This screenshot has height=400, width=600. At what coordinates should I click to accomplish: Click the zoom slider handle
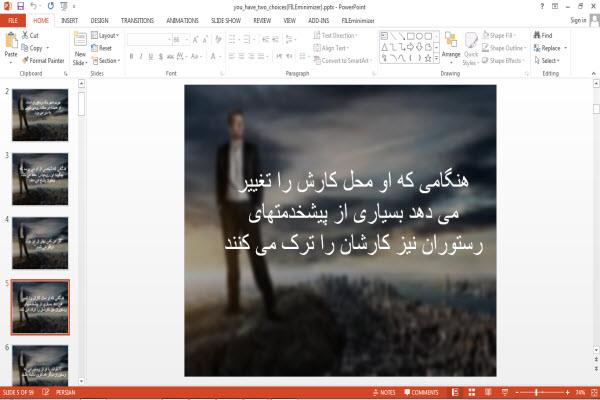(x=536, y=392)
